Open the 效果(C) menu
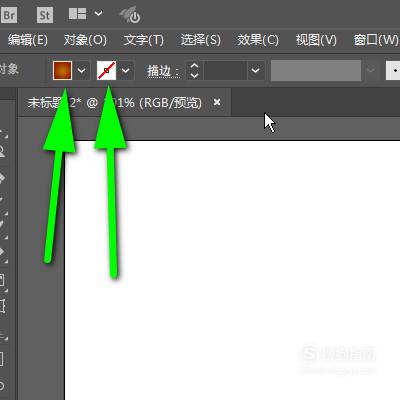Viewport: 400px width, 400px height. pos(258,40)
